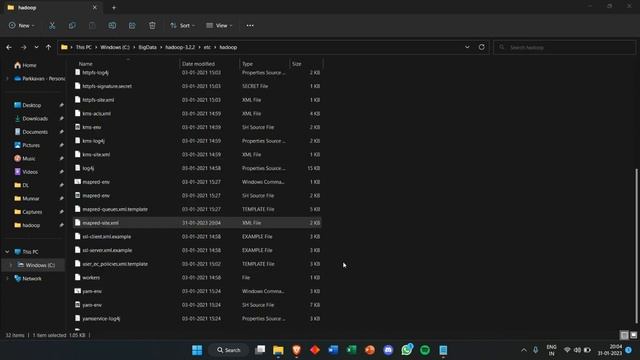Open the Sort options dropdown
Screen dimensions: 640x360
pos(182,25)
